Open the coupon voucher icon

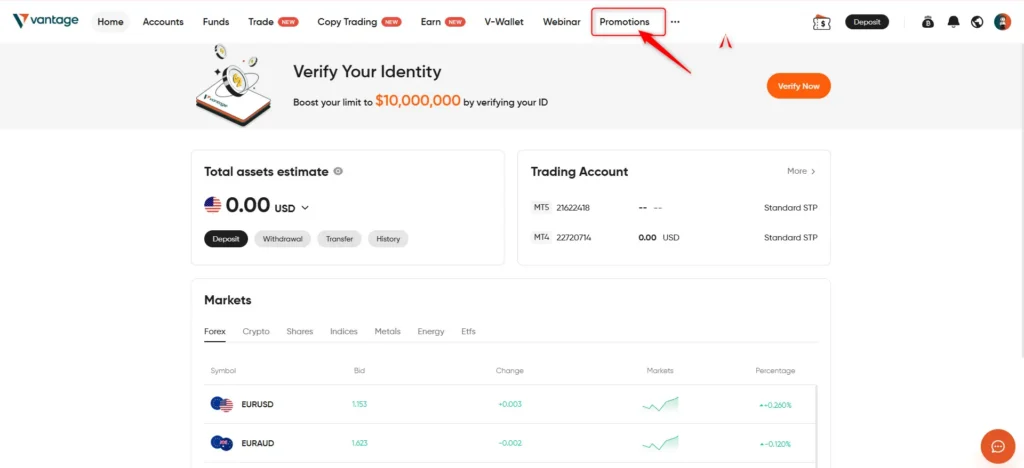click(821, 22)
